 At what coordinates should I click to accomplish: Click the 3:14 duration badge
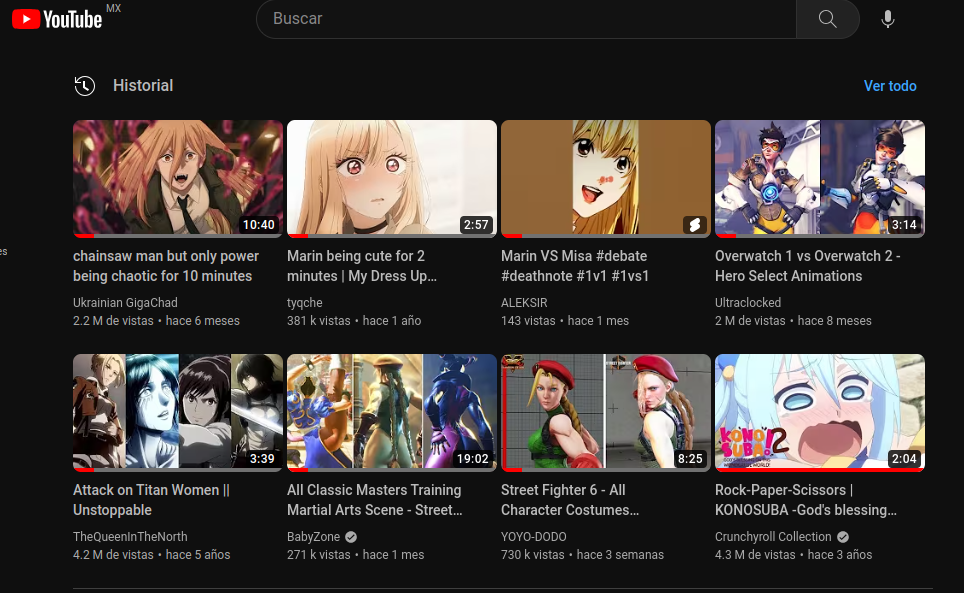click(x=904, y=225)
